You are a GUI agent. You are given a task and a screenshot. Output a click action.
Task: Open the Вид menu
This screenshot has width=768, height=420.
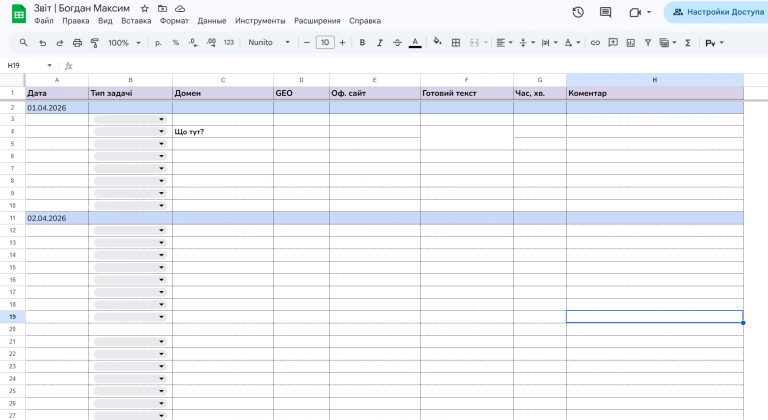tap(105, 21)
